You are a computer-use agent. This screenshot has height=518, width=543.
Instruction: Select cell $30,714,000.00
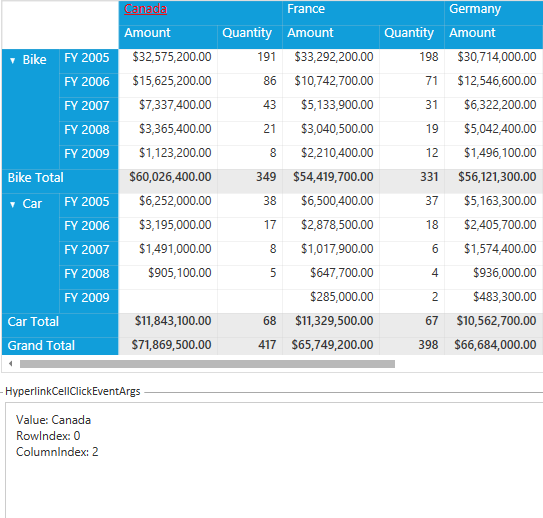point(494,61)
